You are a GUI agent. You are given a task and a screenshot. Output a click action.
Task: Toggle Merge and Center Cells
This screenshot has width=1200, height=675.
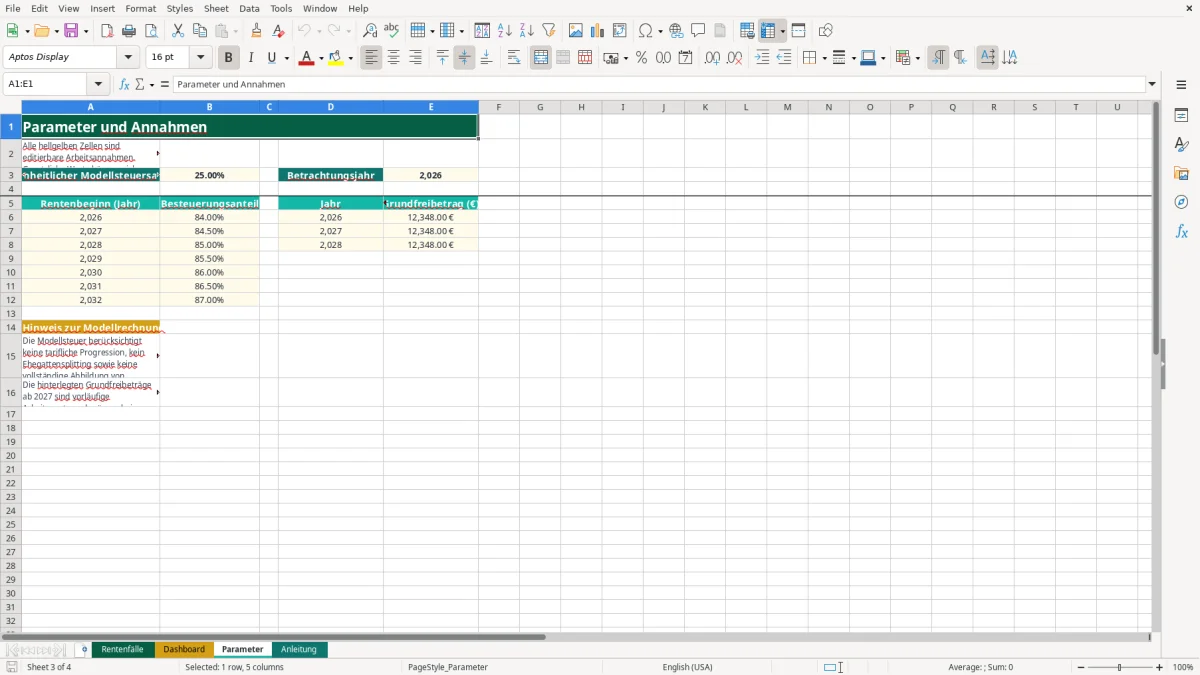pyautogui.click(x=541, y=58)
